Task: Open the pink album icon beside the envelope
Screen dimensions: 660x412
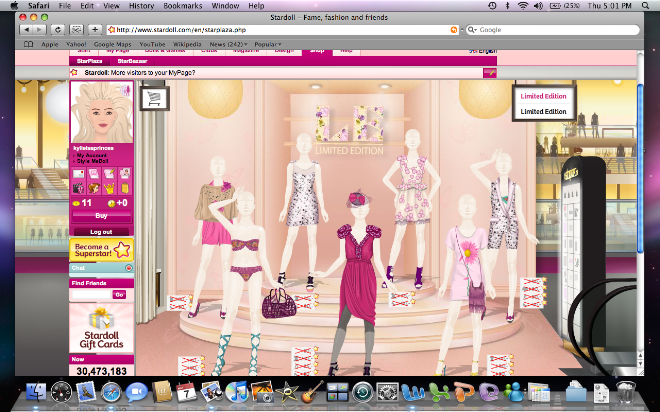Action: [x=93, y=173]
